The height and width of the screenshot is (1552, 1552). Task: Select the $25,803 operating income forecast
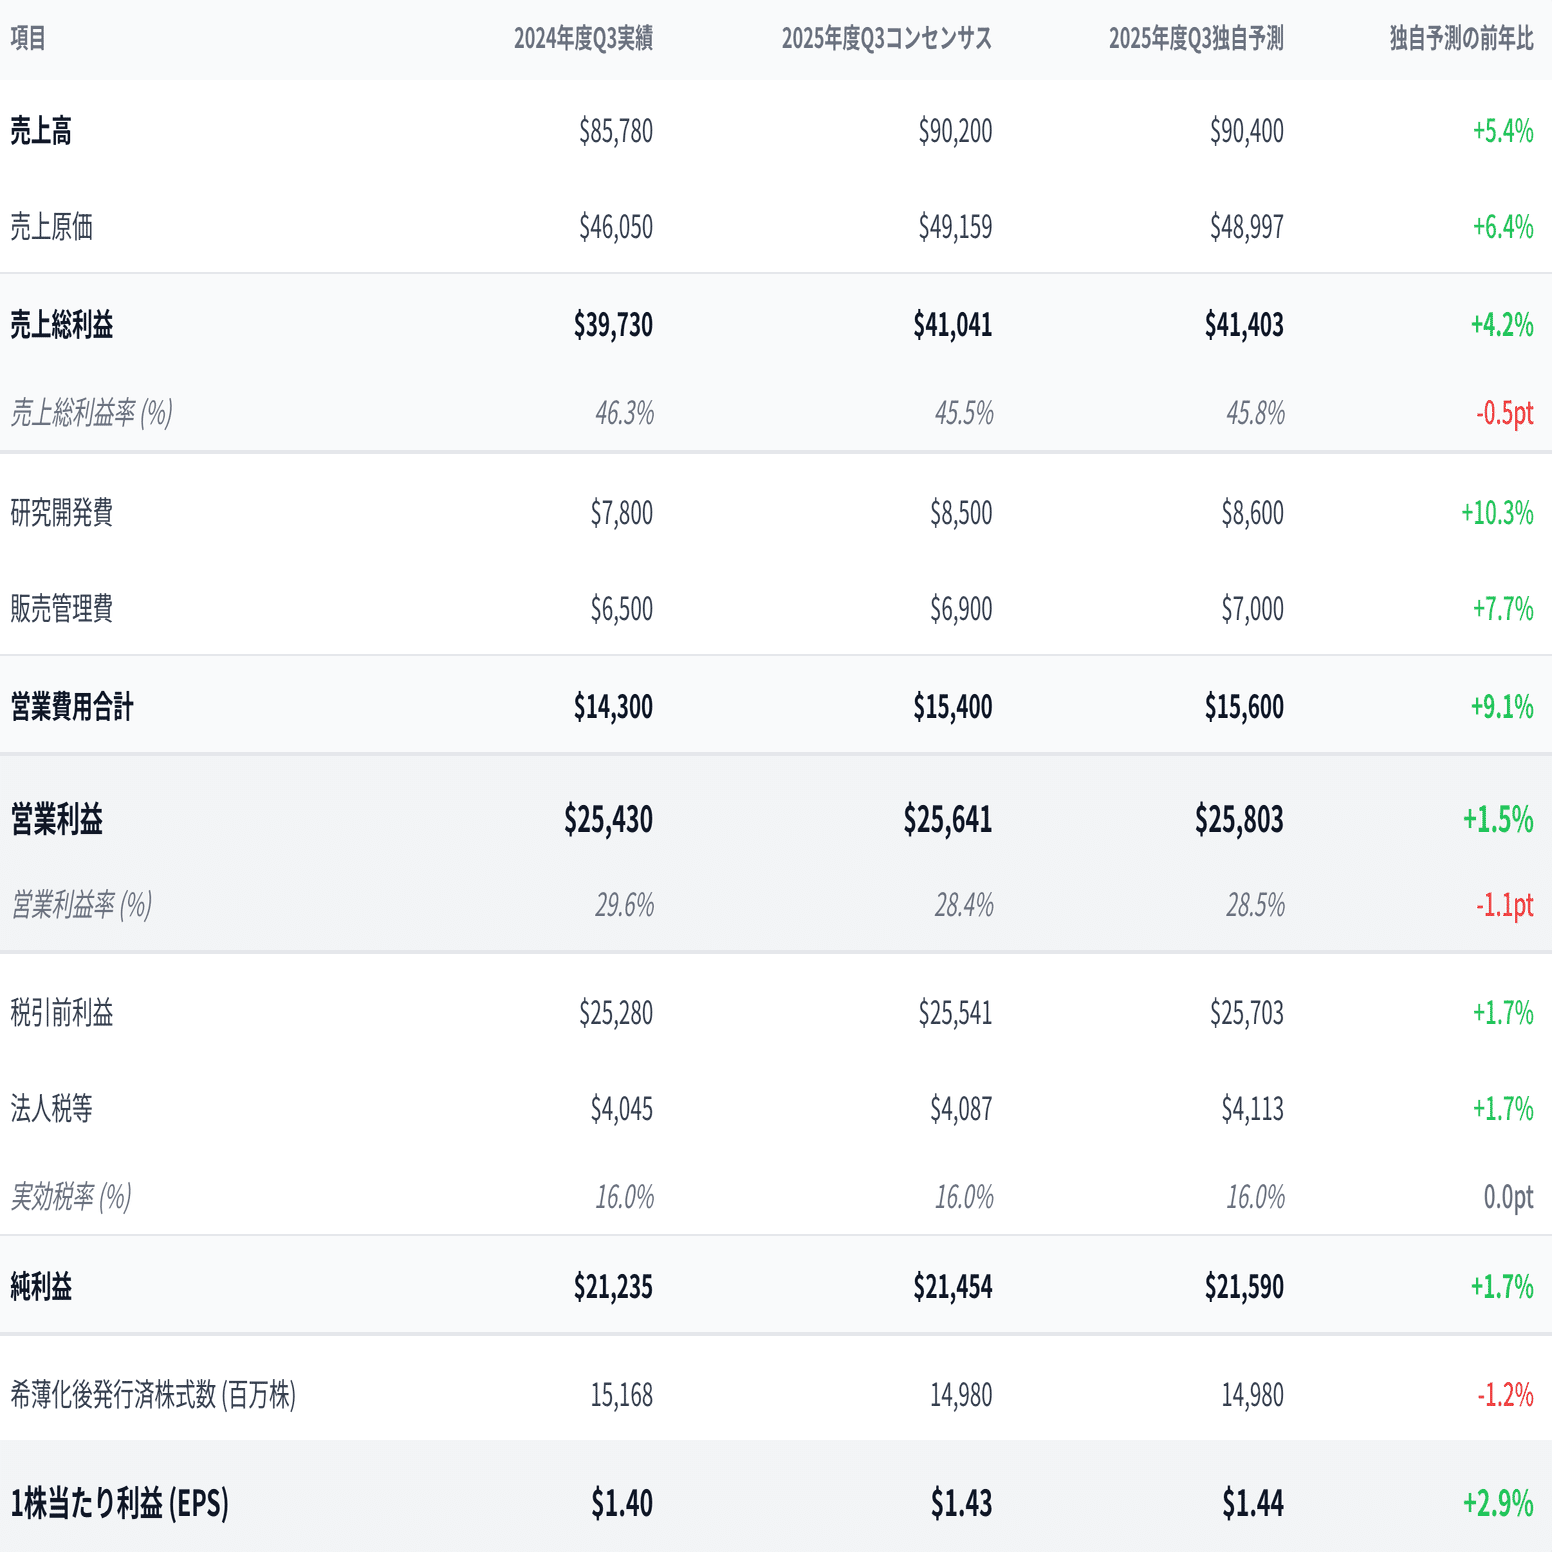click(x=1238, y=820)
